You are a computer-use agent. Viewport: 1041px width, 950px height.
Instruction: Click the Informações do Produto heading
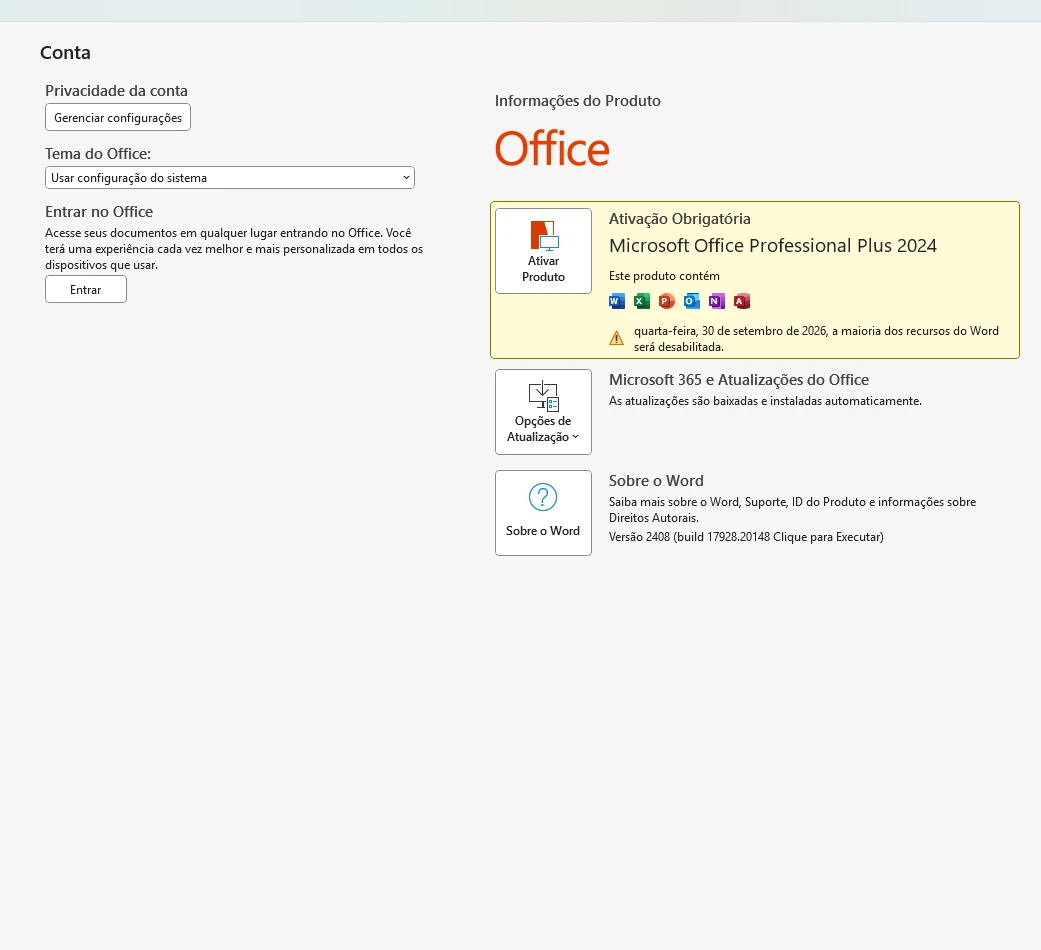pos(578,100)
